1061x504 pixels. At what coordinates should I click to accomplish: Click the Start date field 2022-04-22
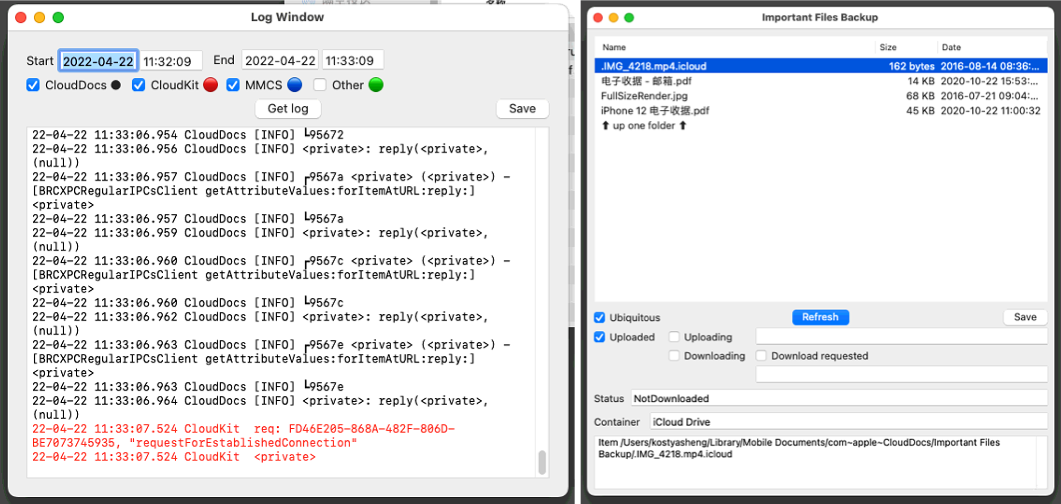tap(99, 60)
